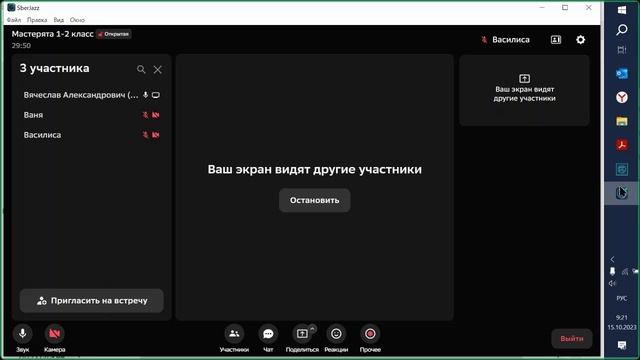This screenshot has height=360, width=640.
Task: Click Пригласить на встречу button
Action: tap(92, 301)
